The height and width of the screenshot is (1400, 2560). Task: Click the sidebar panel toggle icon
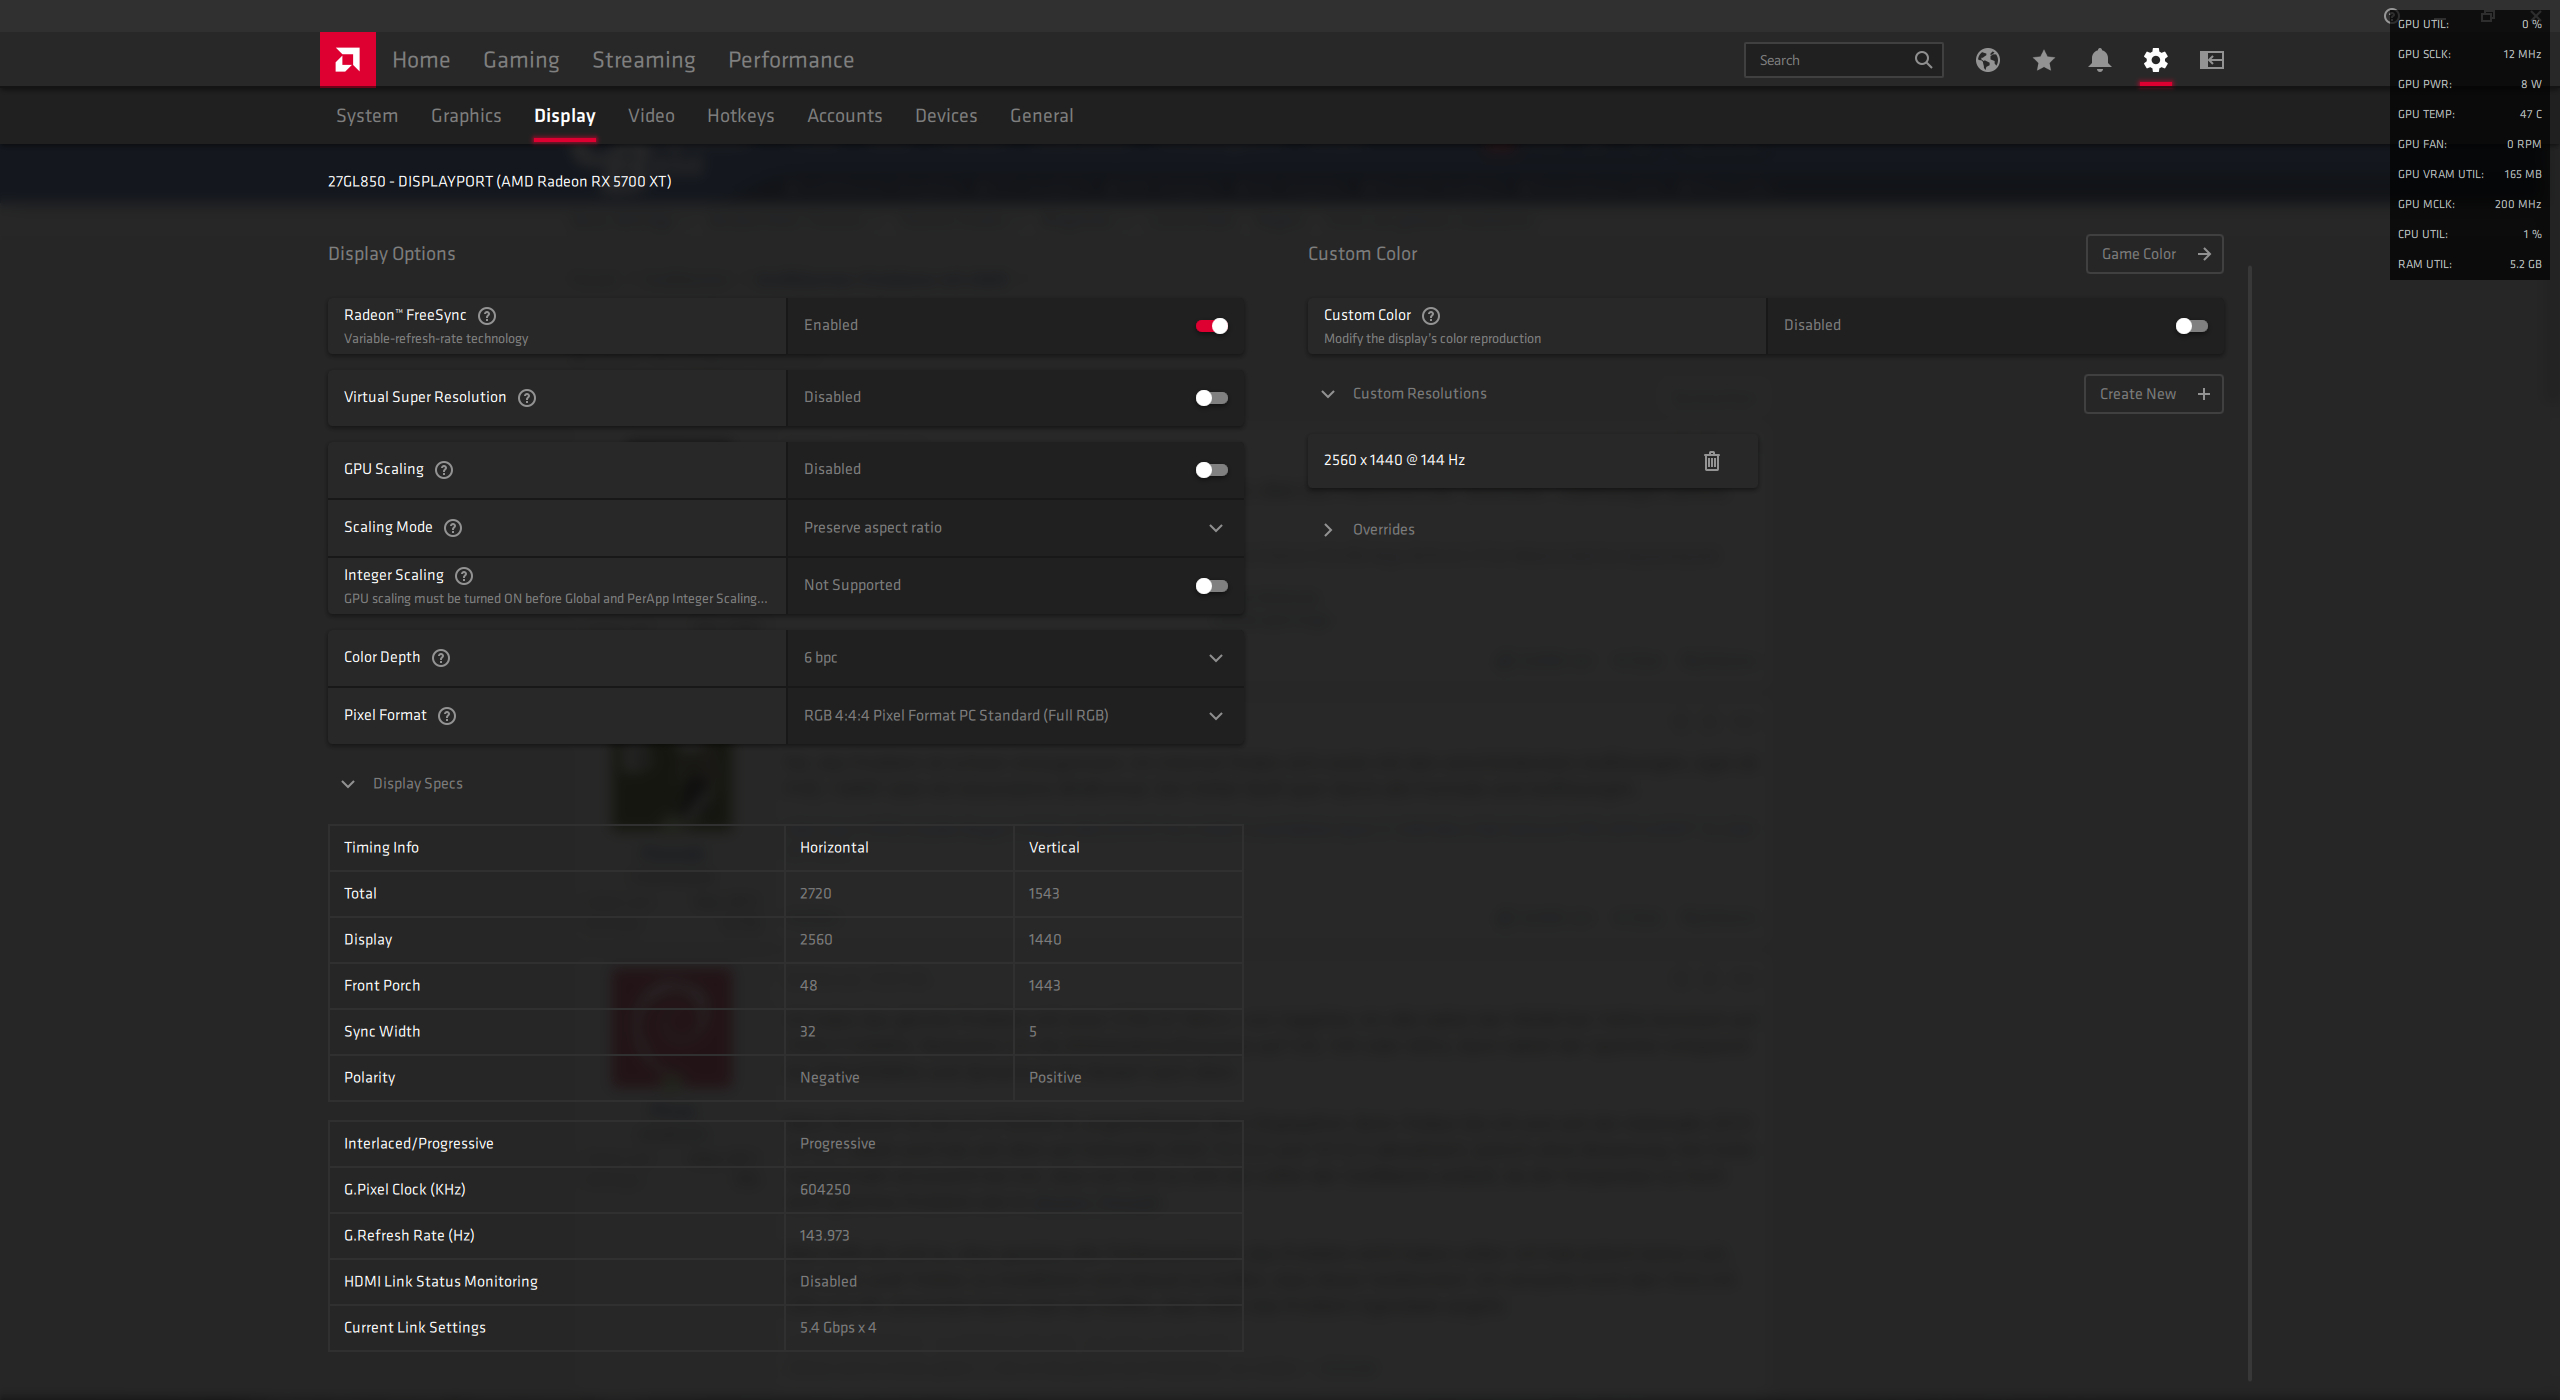coord(2211,60)
